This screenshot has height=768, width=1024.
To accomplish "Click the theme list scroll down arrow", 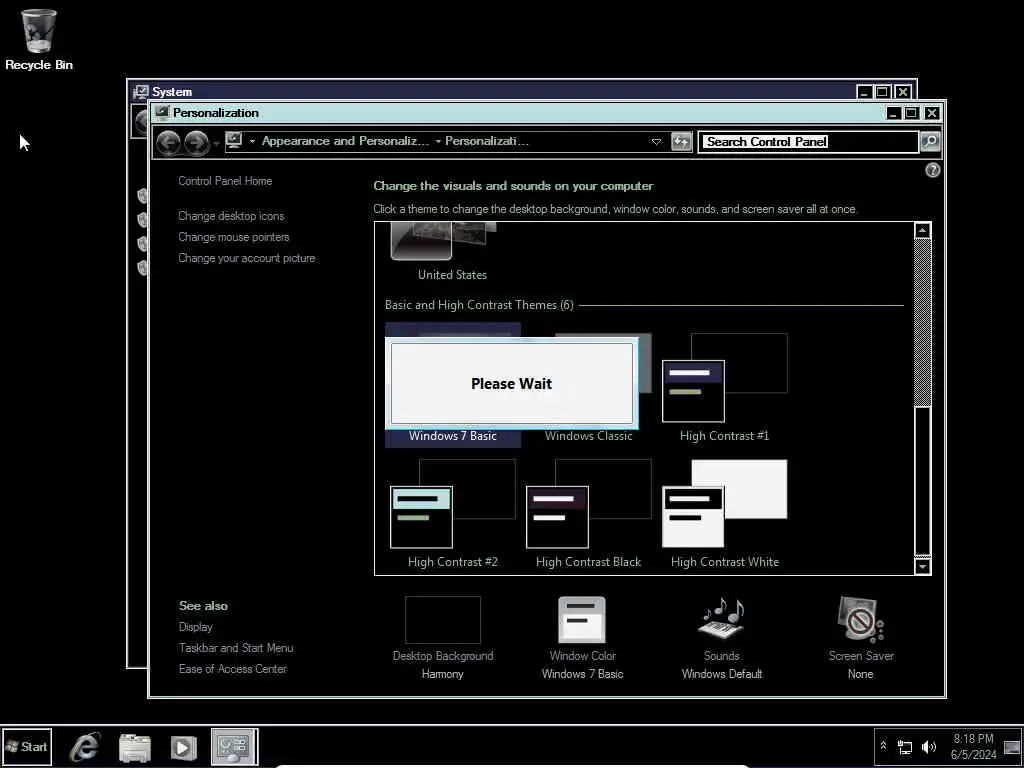I will pyautogui.click(x=922, y=566).
